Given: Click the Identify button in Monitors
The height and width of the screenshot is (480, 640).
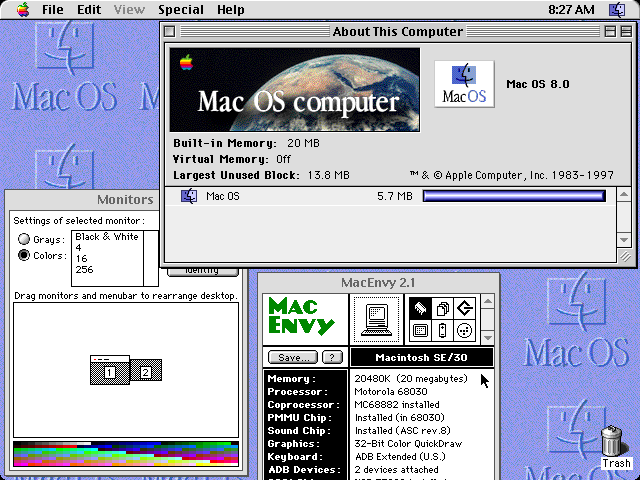Looking at the screenshot, I should pyautogui.click(x=202, y=271).
